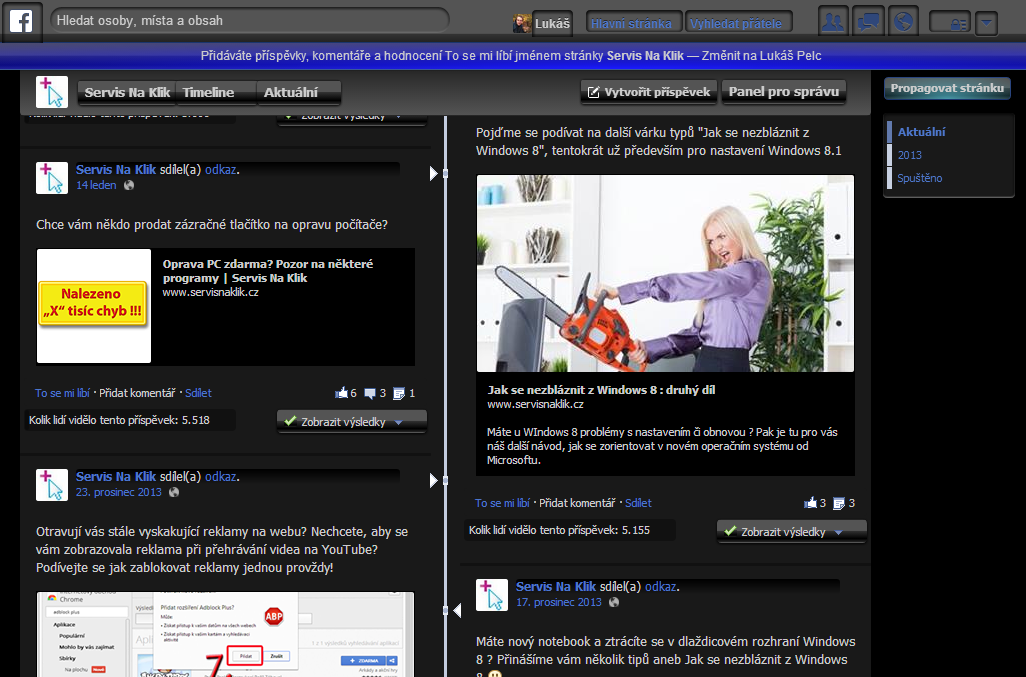Screen dimensions: 1026x677
Task: Open the Facebook logo home icon
Action: (21, 21)
